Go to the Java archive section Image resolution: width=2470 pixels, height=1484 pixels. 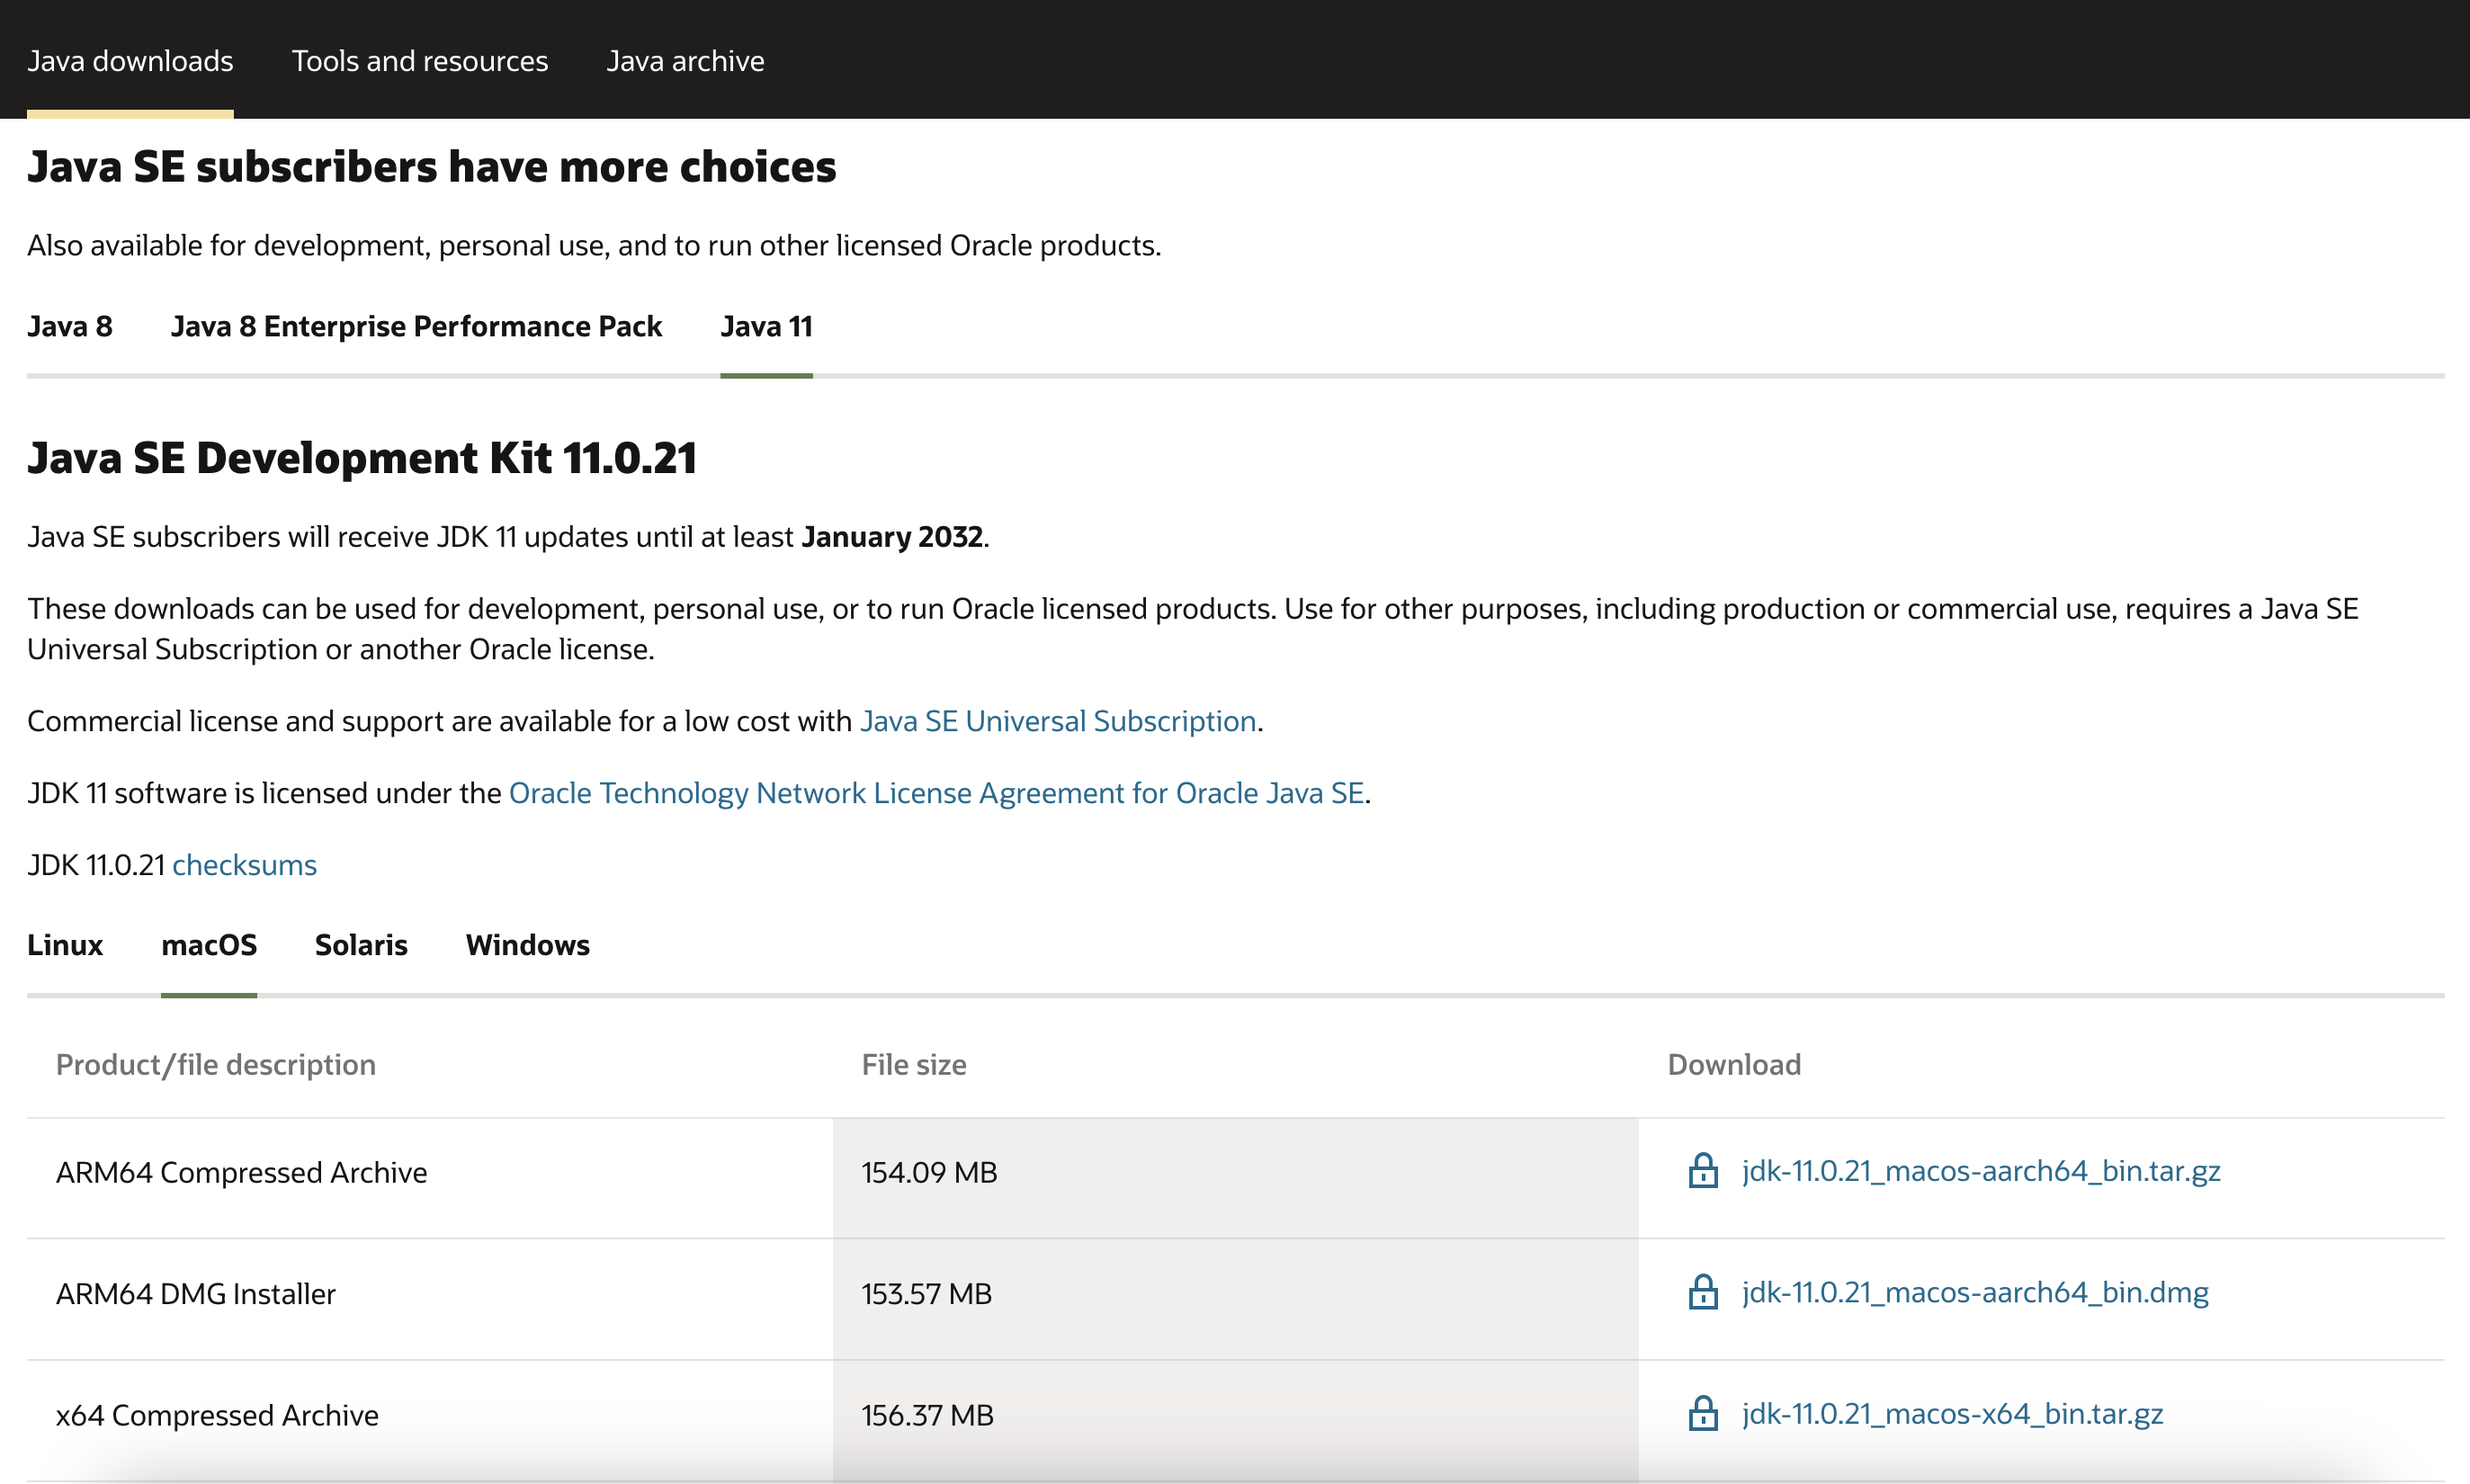[685, 61]
